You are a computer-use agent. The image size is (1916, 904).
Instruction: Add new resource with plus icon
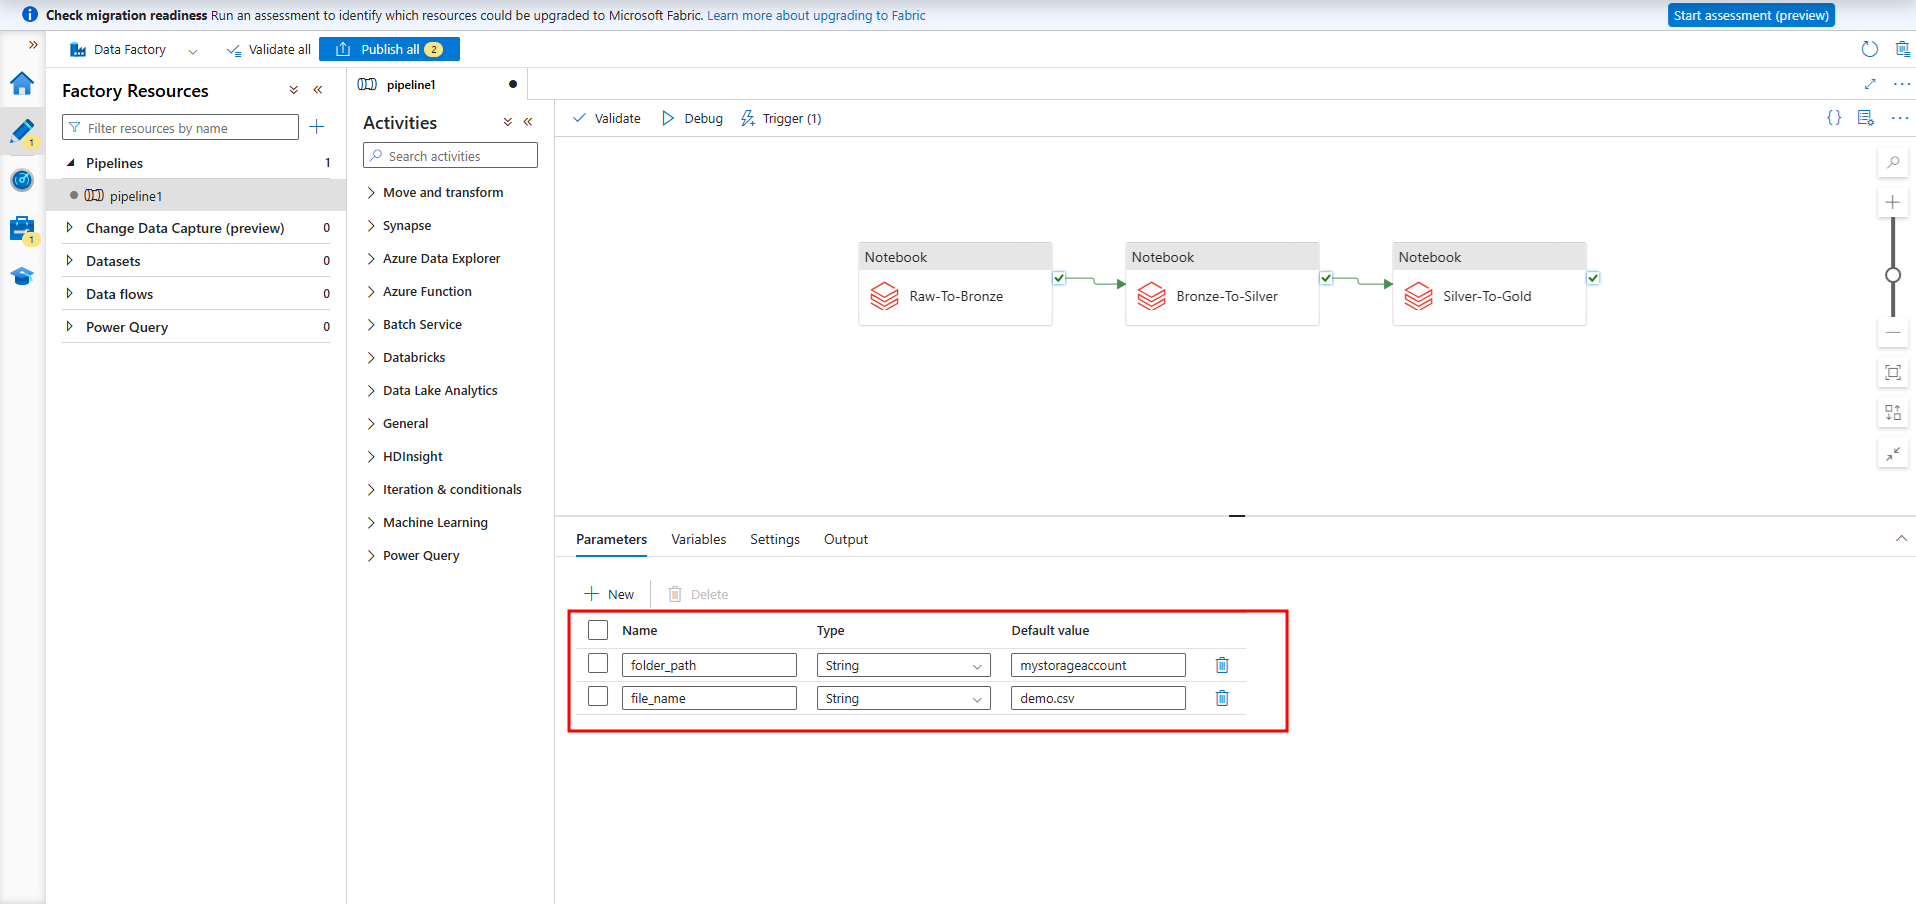click(x=317, y=127)
